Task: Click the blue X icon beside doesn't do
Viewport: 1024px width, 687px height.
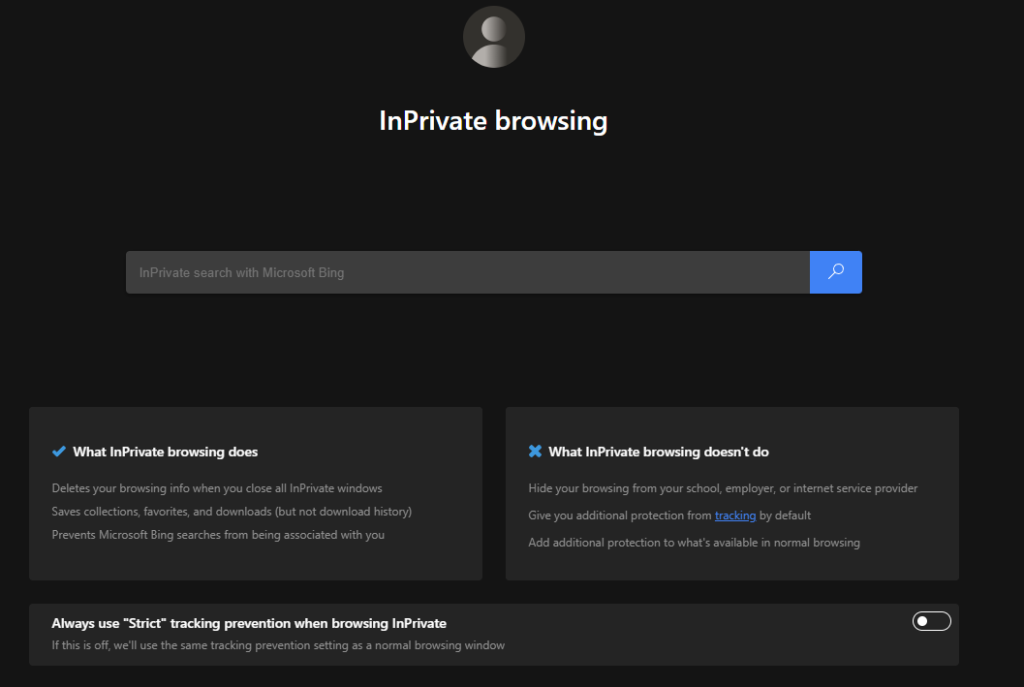Action: tap(535, 451)
